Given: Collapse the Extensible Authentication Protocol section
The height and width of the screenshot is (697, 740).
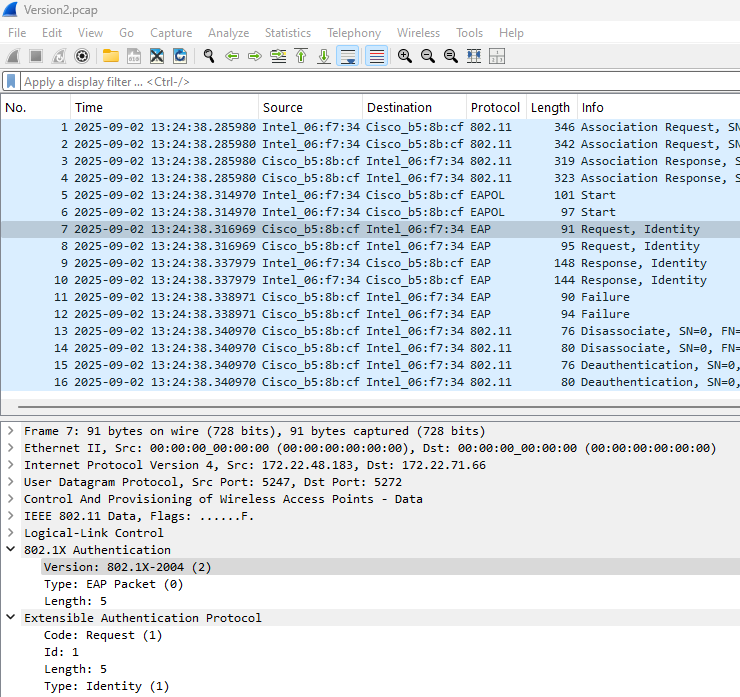Looking at the screenshot, I should 10,618.
